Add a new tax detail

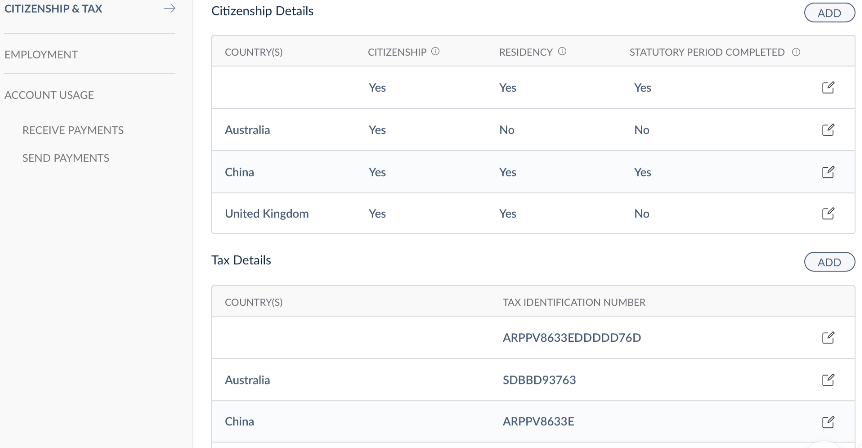click(829, 262)
